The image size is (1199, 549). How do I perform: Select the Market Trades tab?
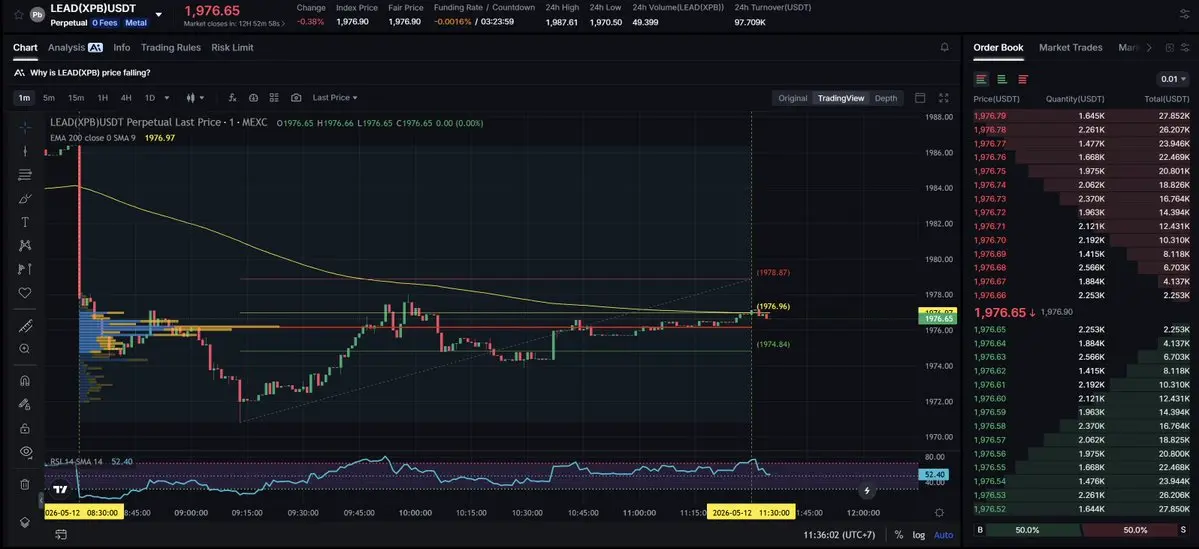[x=1071, y=47]
